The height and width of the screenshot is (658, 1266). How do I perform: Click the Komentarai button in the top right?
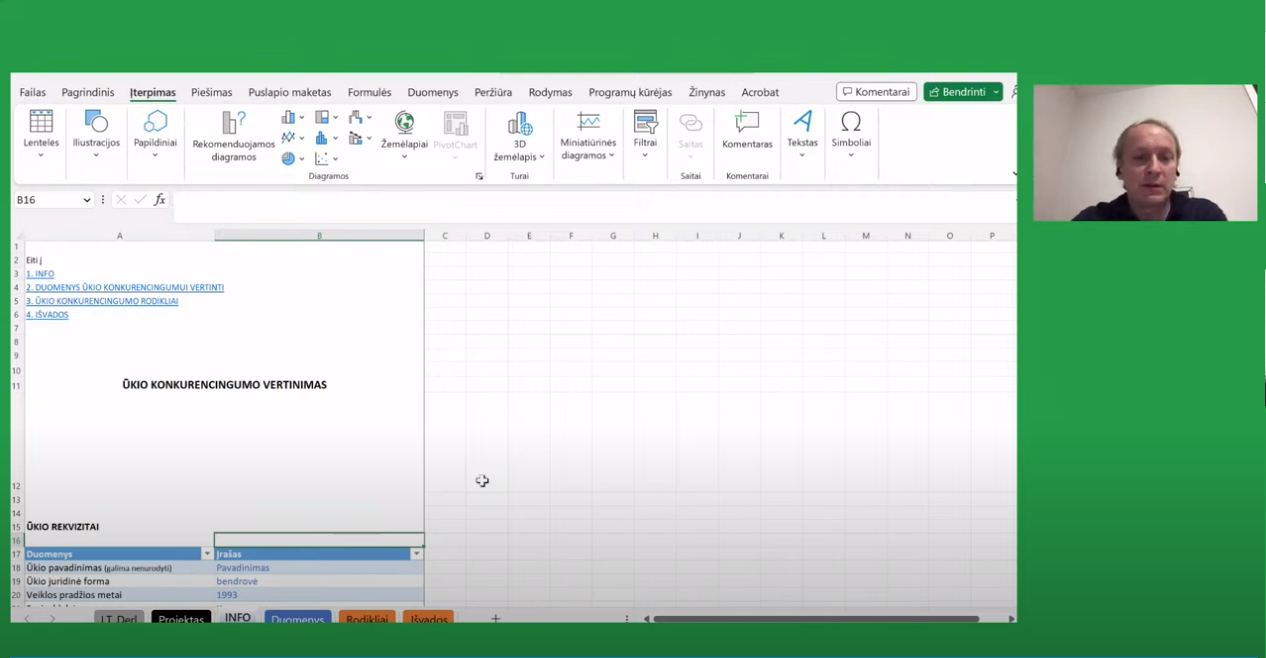(x=876, y=92)
